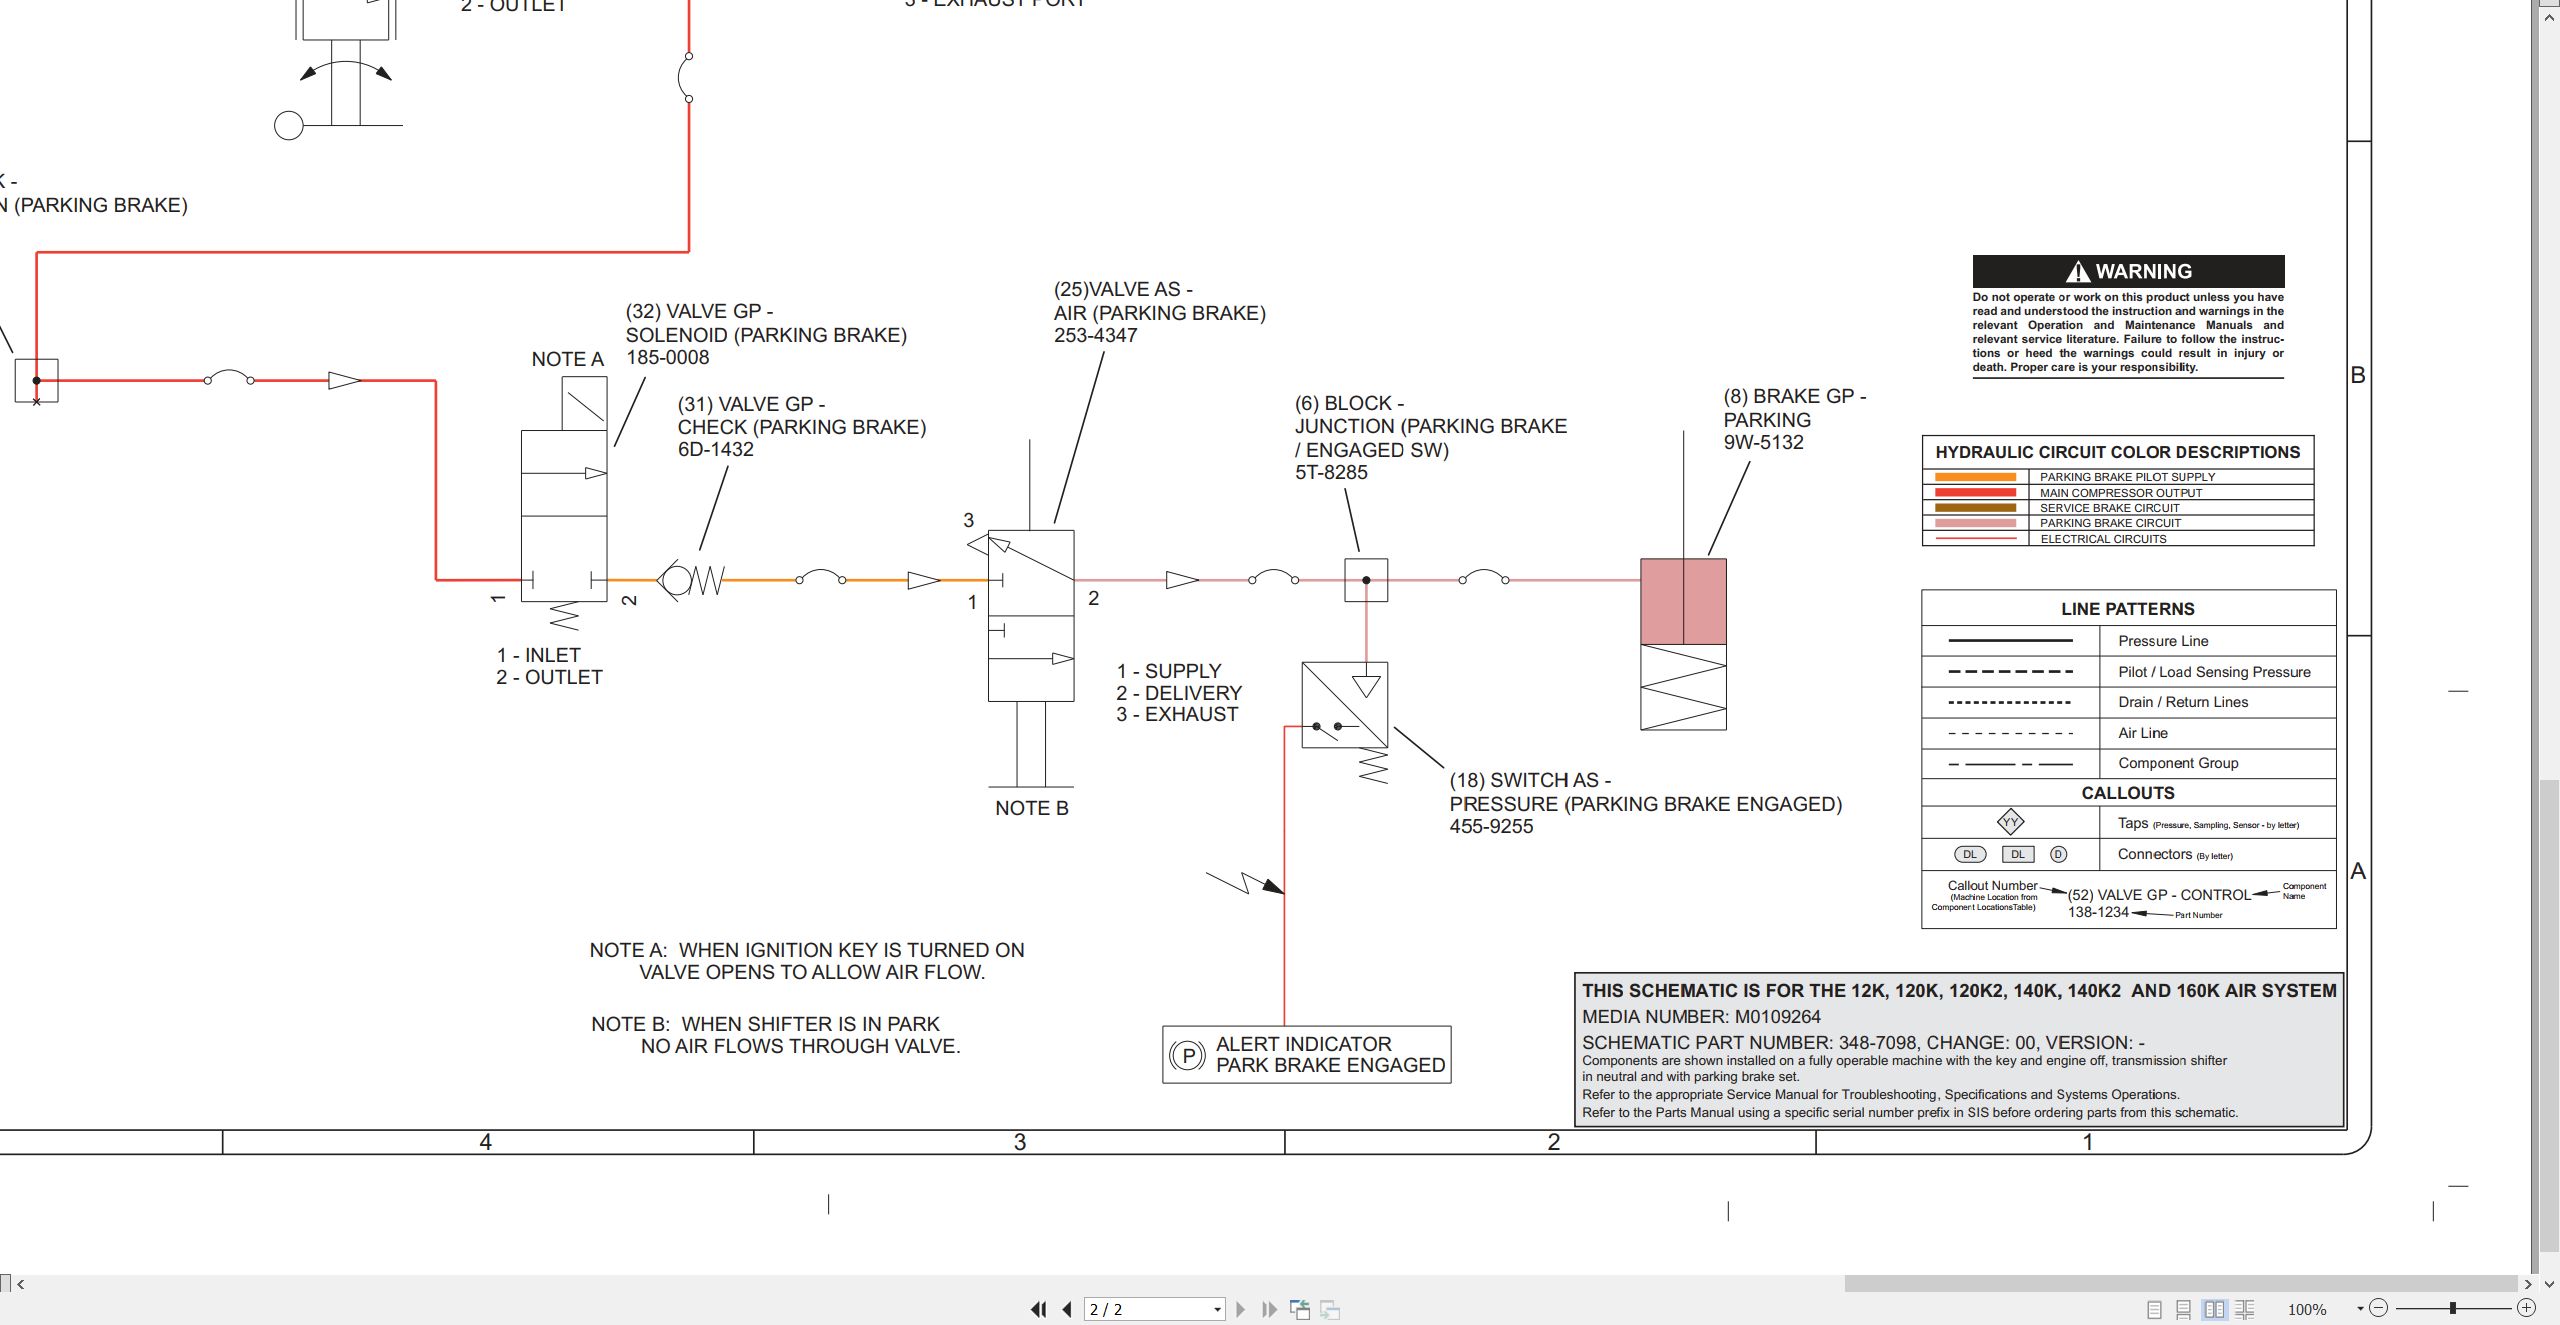Viewport: 2560px width, 1325px height.
Task: Click the part number 455-9255
Action: pyautogui.click(x=1491, y=826)
